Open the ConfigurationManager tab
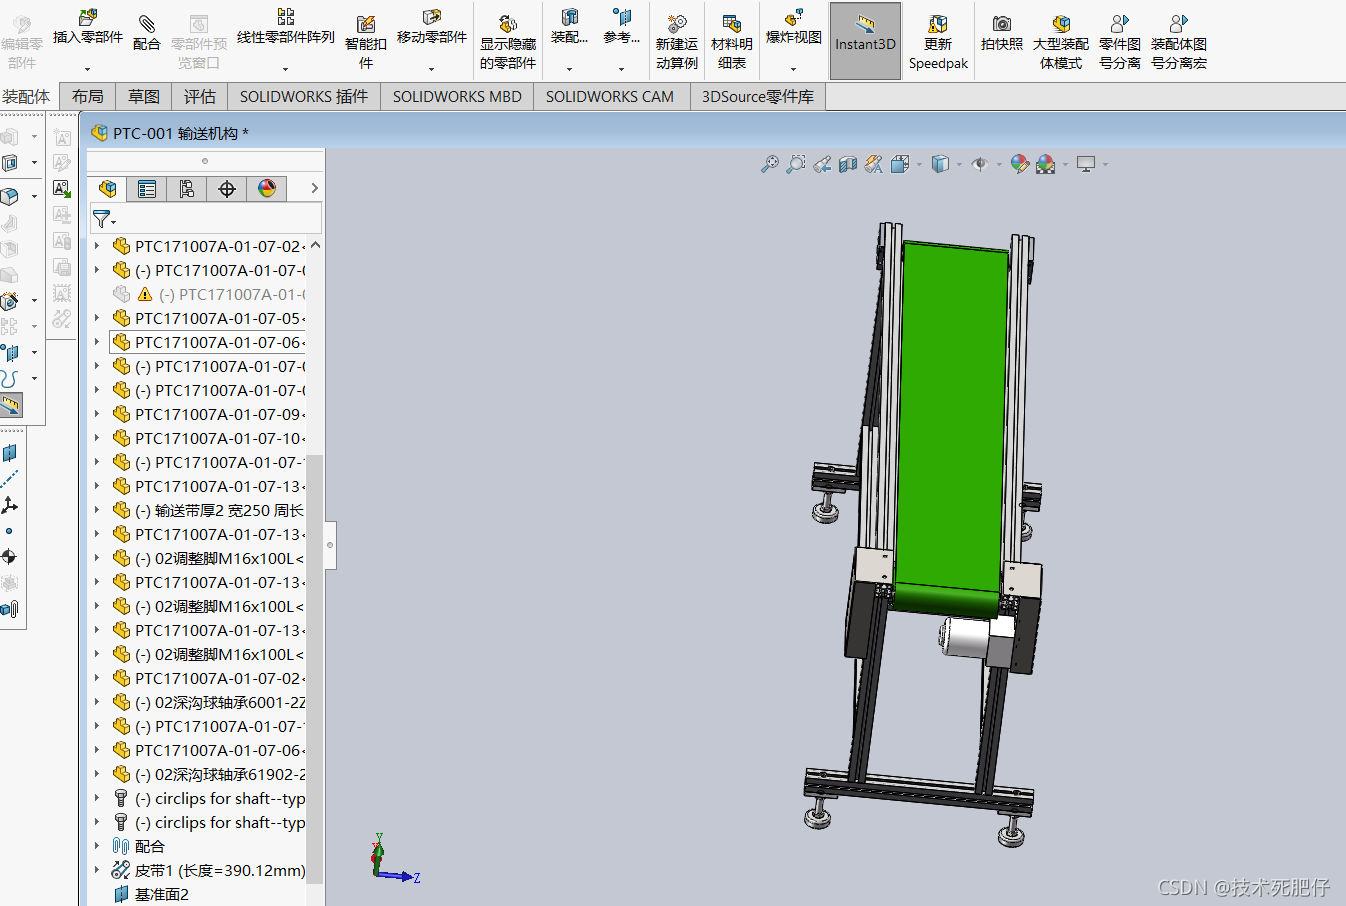 click(x=187, y=189)
